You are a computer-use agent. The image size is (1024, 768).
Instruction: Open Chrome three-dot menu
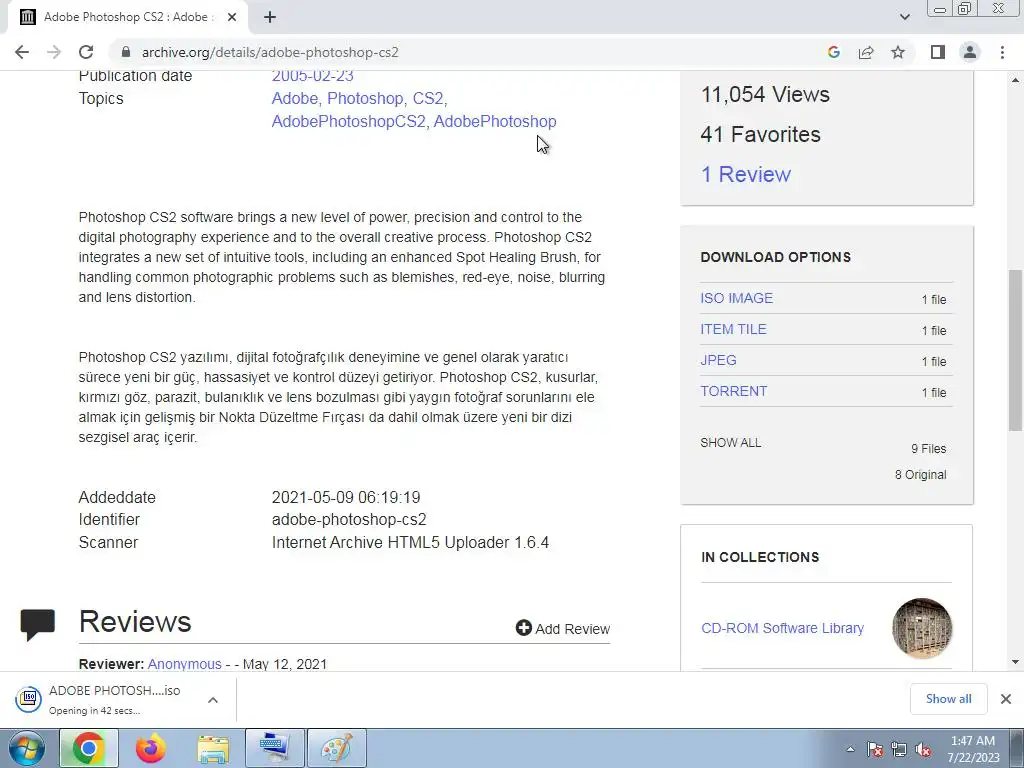(1002, 52)
